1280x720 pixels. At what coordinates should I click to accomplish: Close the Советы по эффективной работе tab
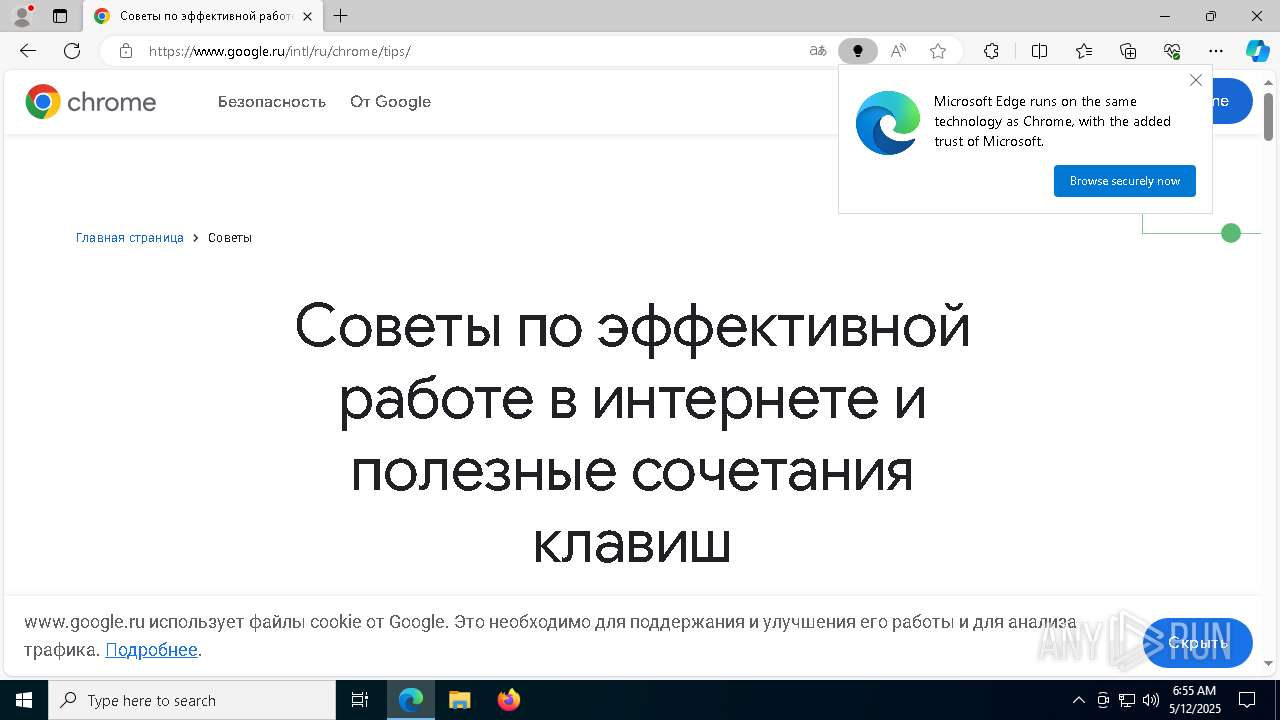point(307,16)
